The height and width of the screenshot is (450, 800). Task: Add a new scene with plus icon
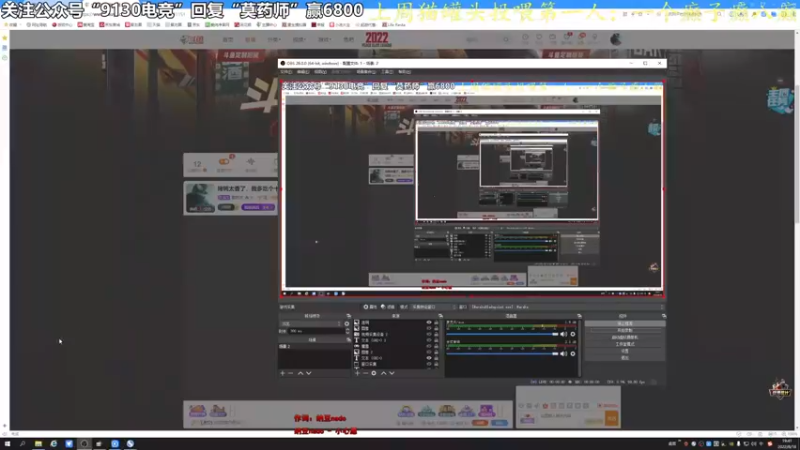click(x=283, y=373)
